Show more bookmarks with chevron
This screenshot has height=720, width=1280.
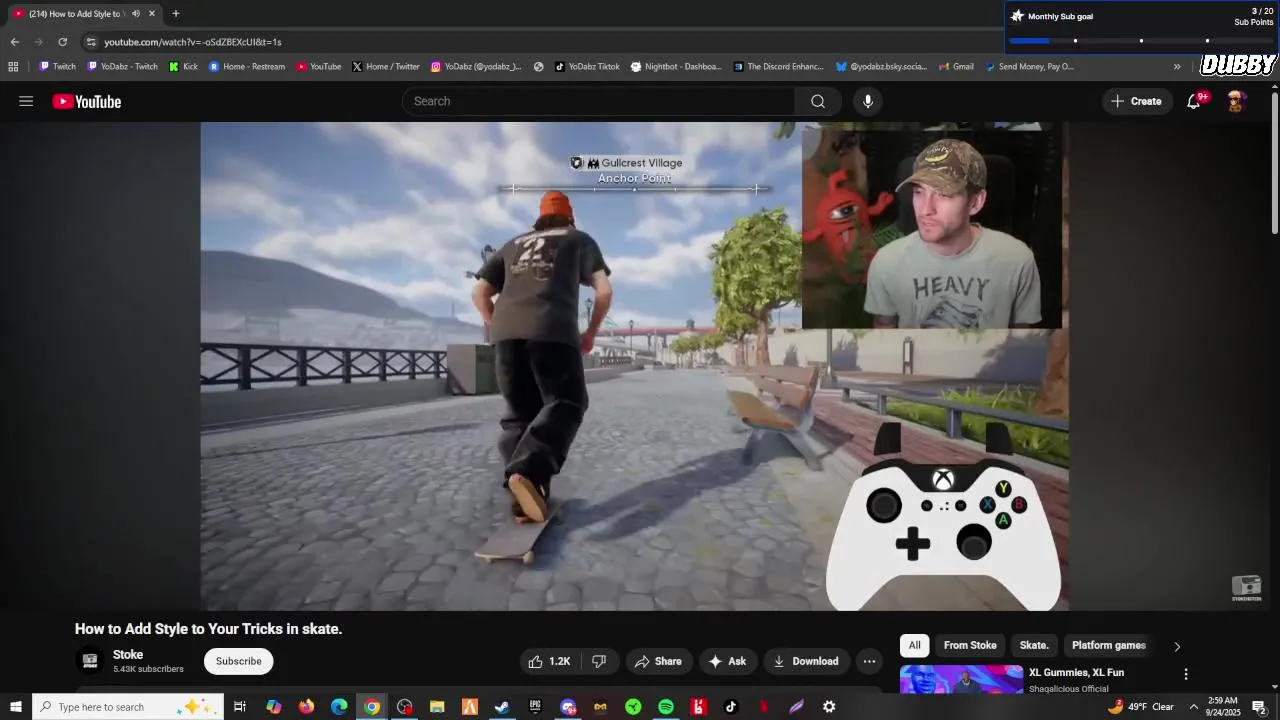pos(1177,67)
